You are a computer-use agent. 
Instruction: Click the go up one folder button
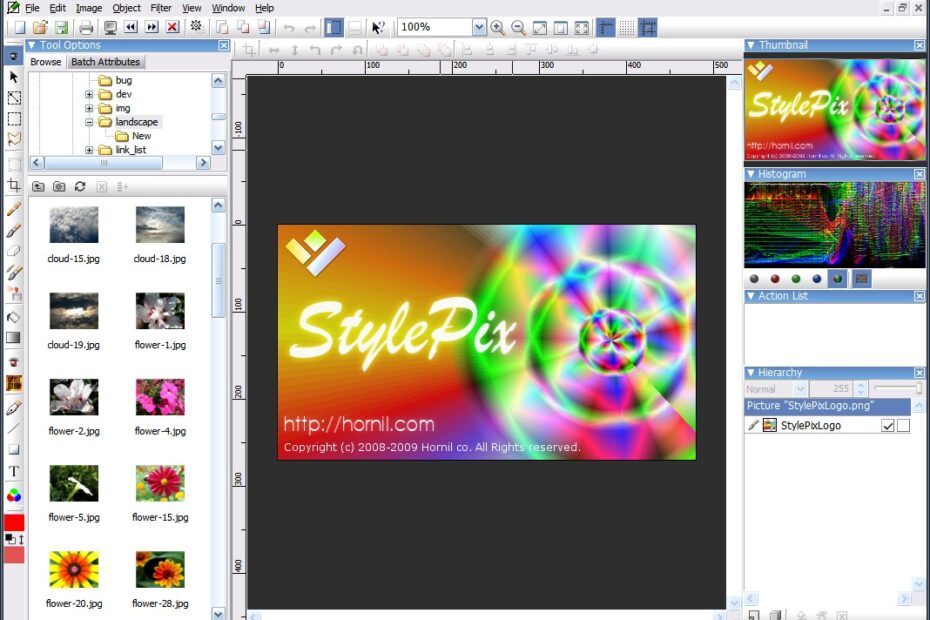[x=38, y=186]
